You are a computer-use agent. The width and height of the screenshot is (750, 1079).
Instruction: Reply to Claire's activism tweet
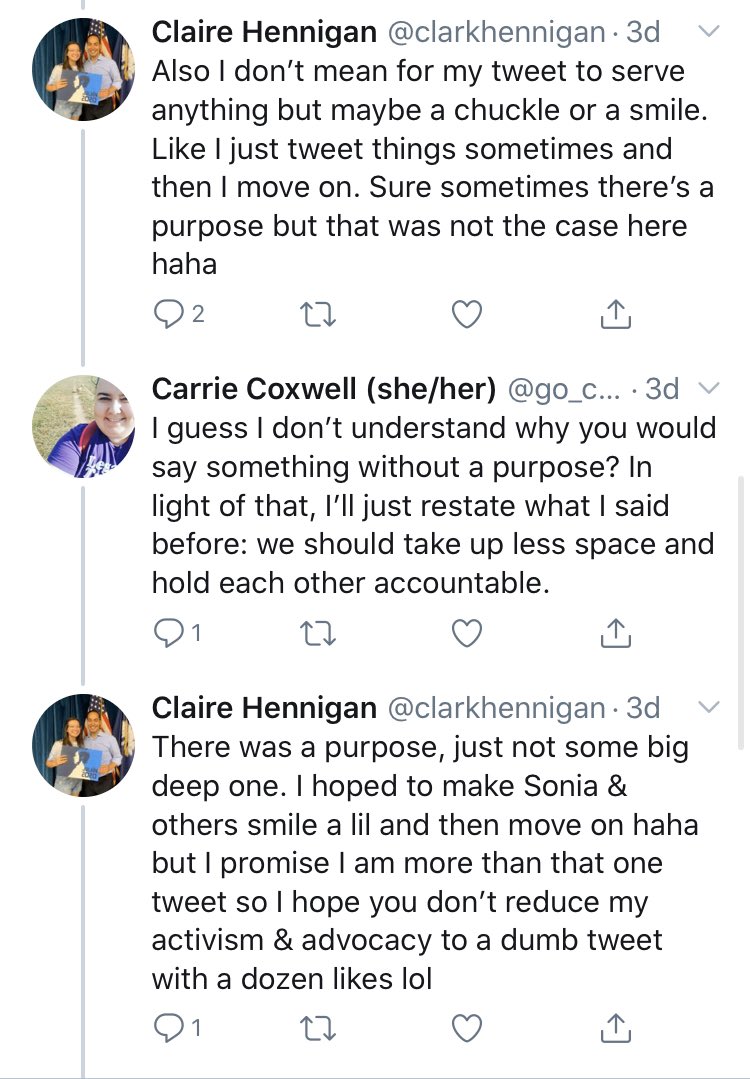pyautogui.click(x=167, y=1027)
